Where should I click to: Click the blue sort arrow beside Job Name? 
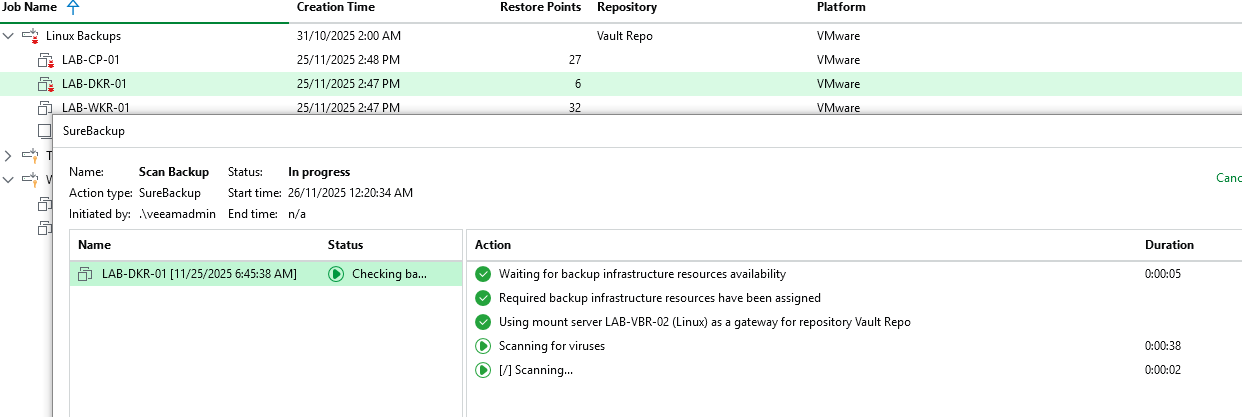70,8
